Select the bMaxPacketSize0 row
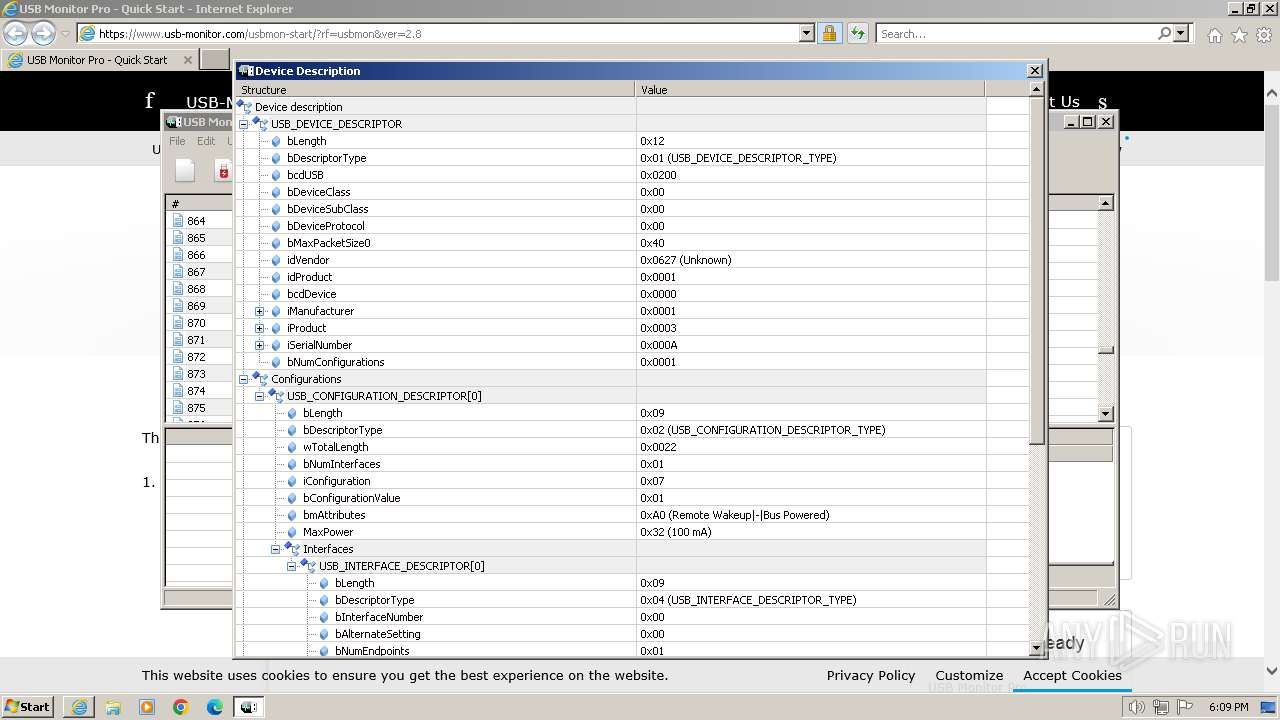1280x720 pixels. point(632,243)
